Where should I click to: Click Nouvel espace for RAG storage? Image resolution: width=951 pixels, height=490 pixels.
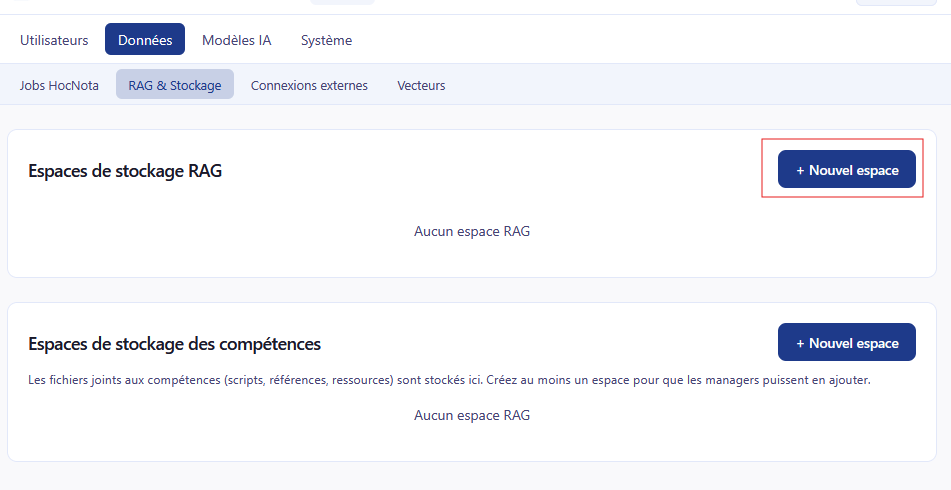pyautogui.click(x=847, y=169)
